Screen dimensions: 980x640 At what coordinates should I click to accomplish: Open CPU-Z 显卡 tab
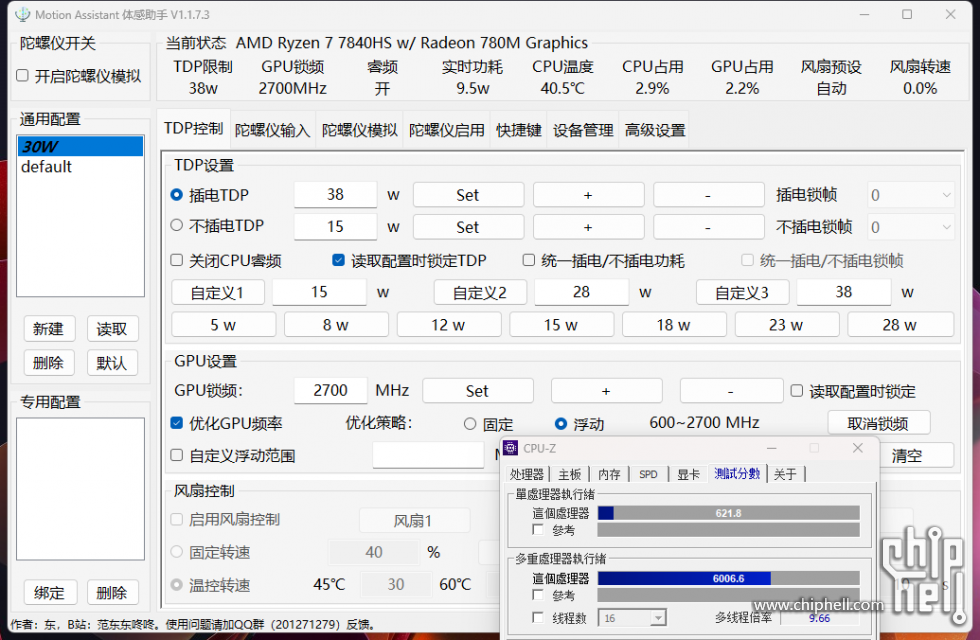pyautogui.click(x=688, y=474)
